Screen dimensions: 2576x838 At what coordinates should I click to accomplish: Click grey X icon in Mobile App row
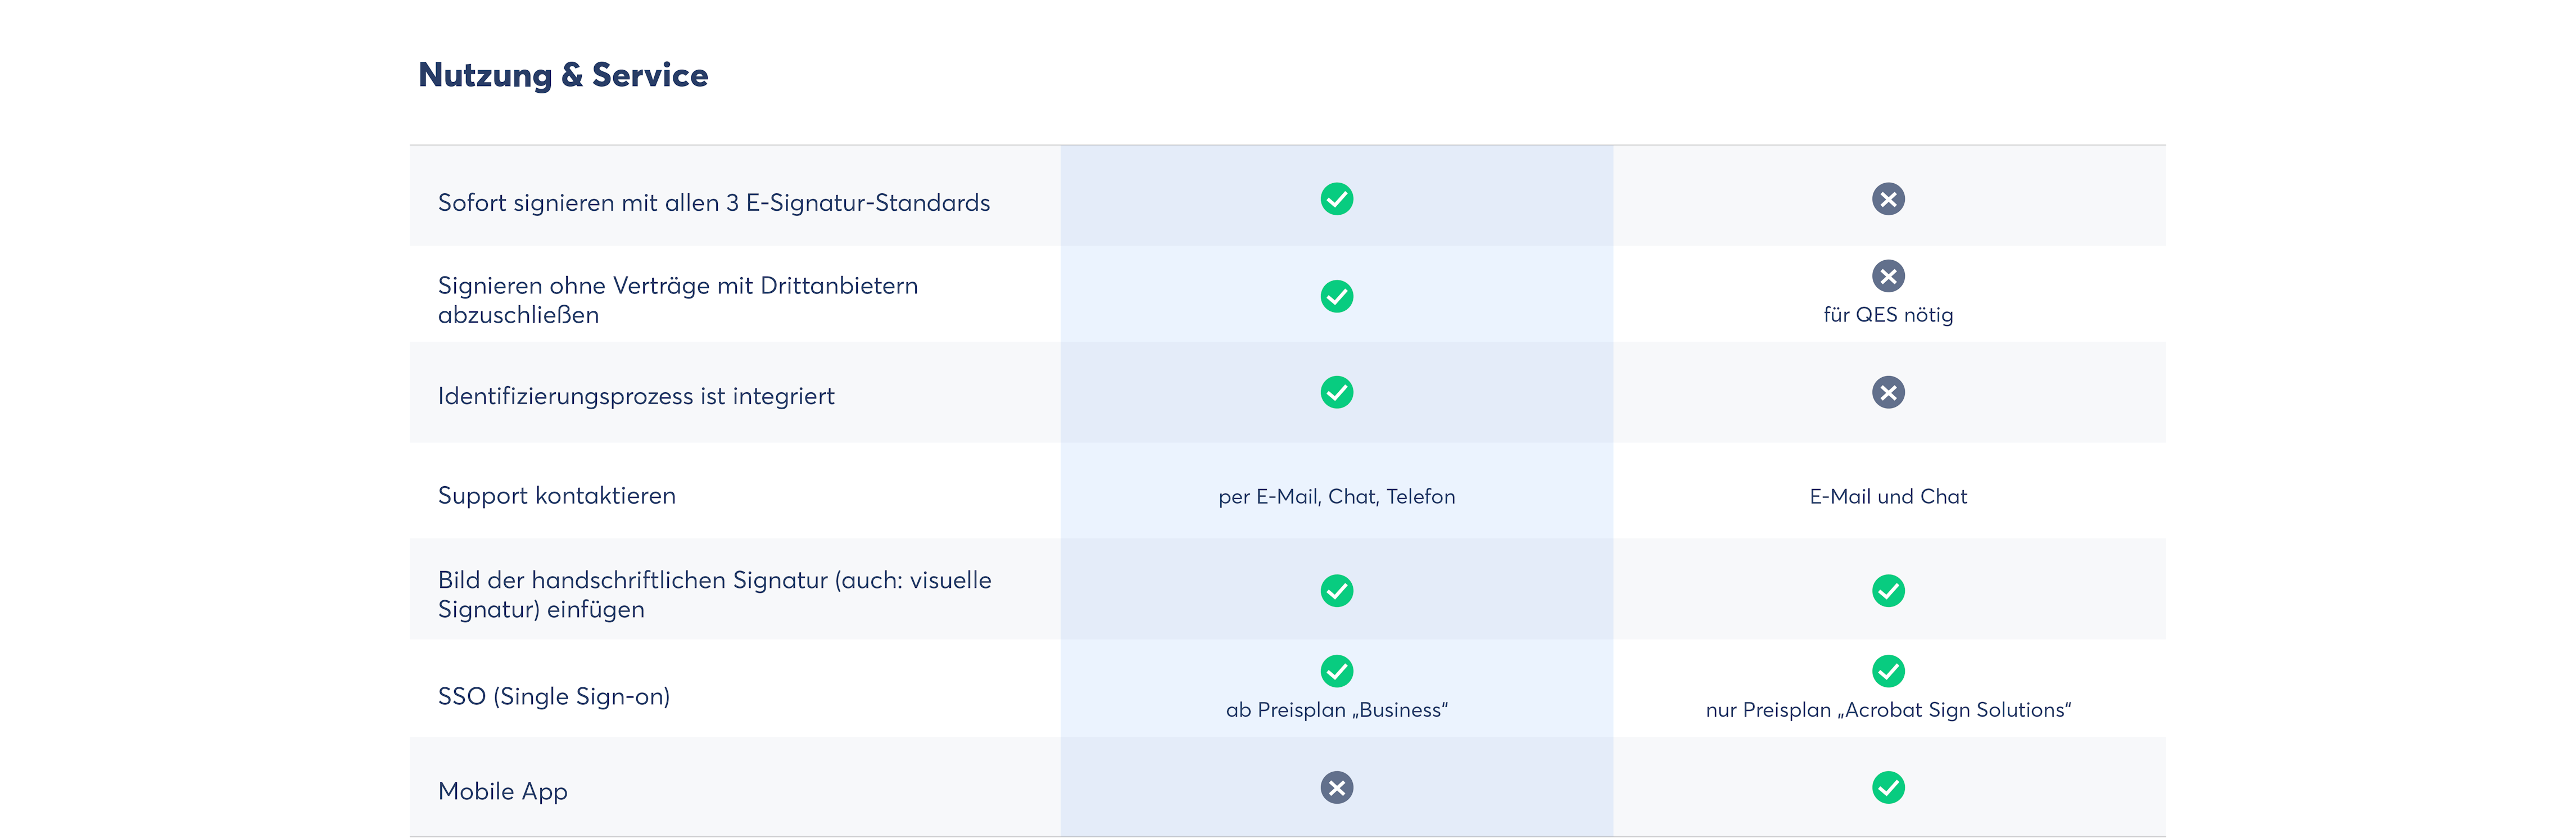(x=1336, y=788)
